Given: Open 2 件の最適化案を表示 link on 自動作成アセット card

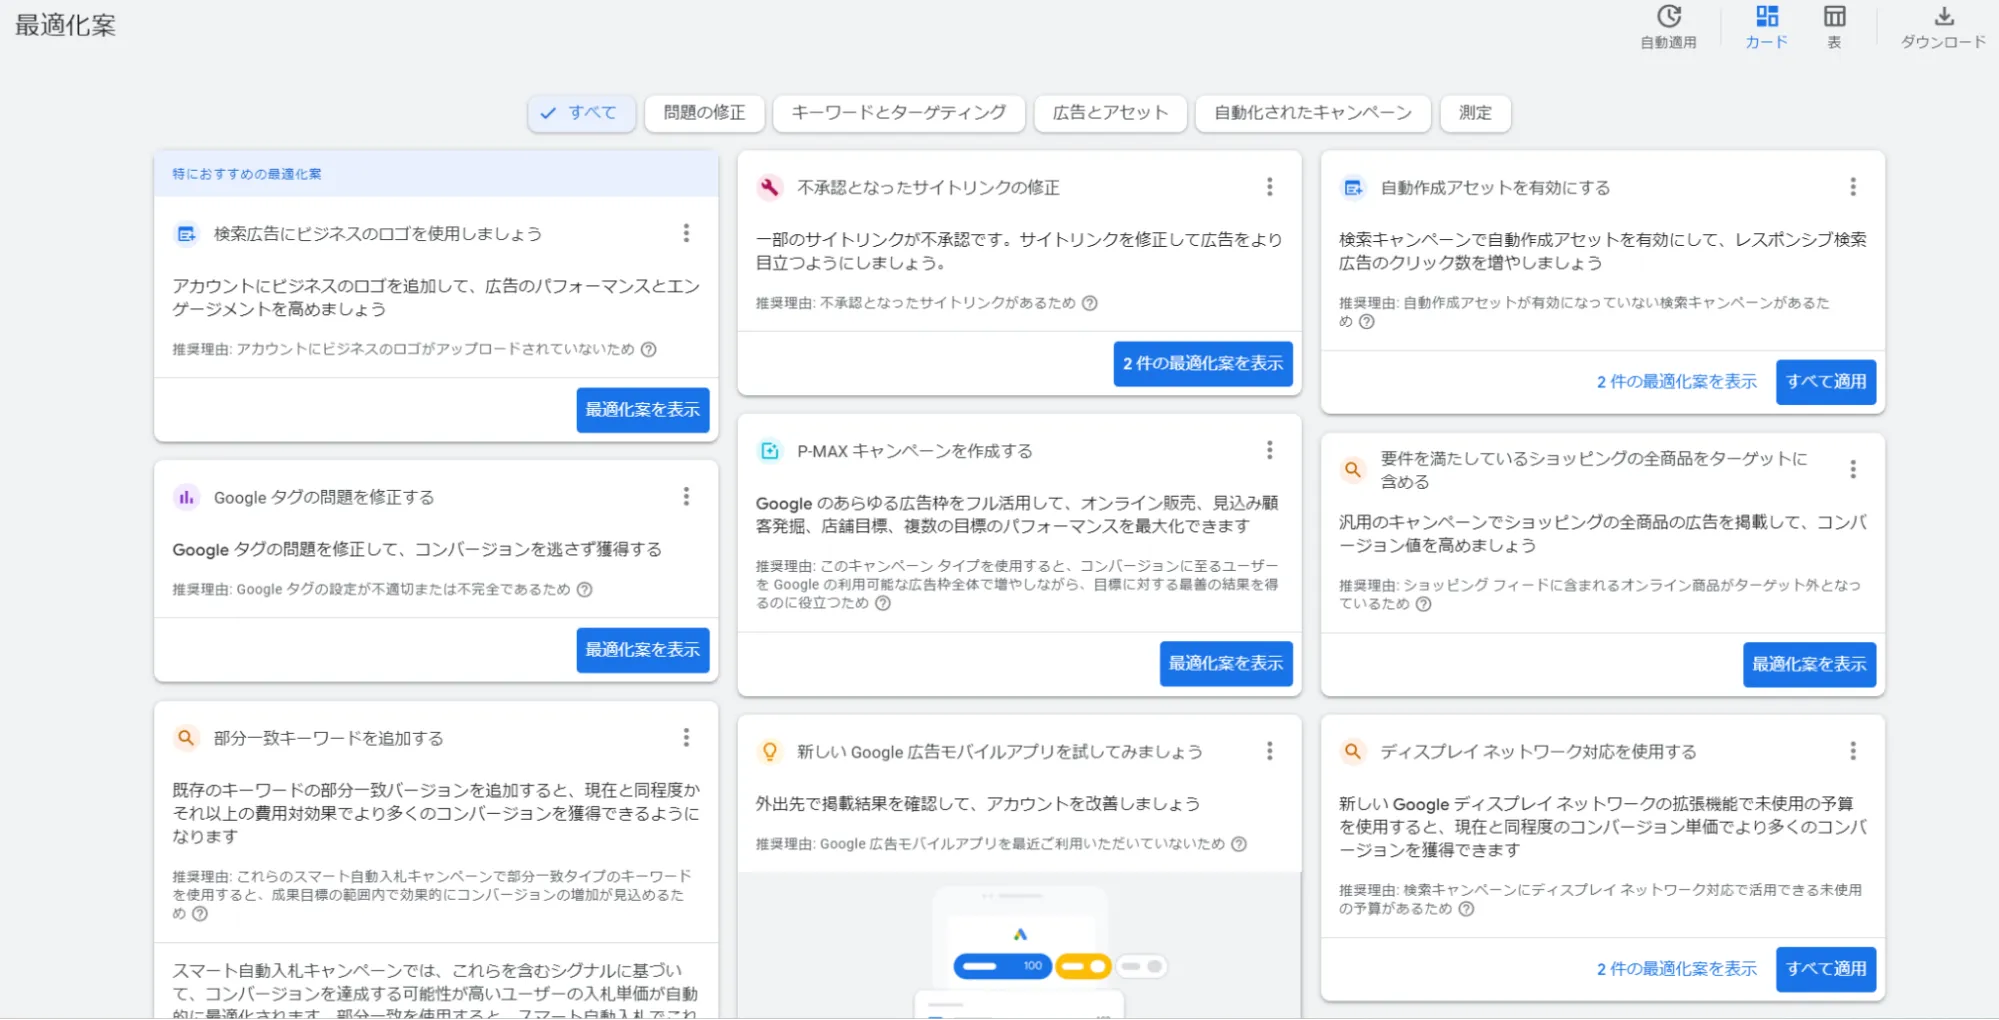Looking at the screenshot, I should coord(1677,382).
